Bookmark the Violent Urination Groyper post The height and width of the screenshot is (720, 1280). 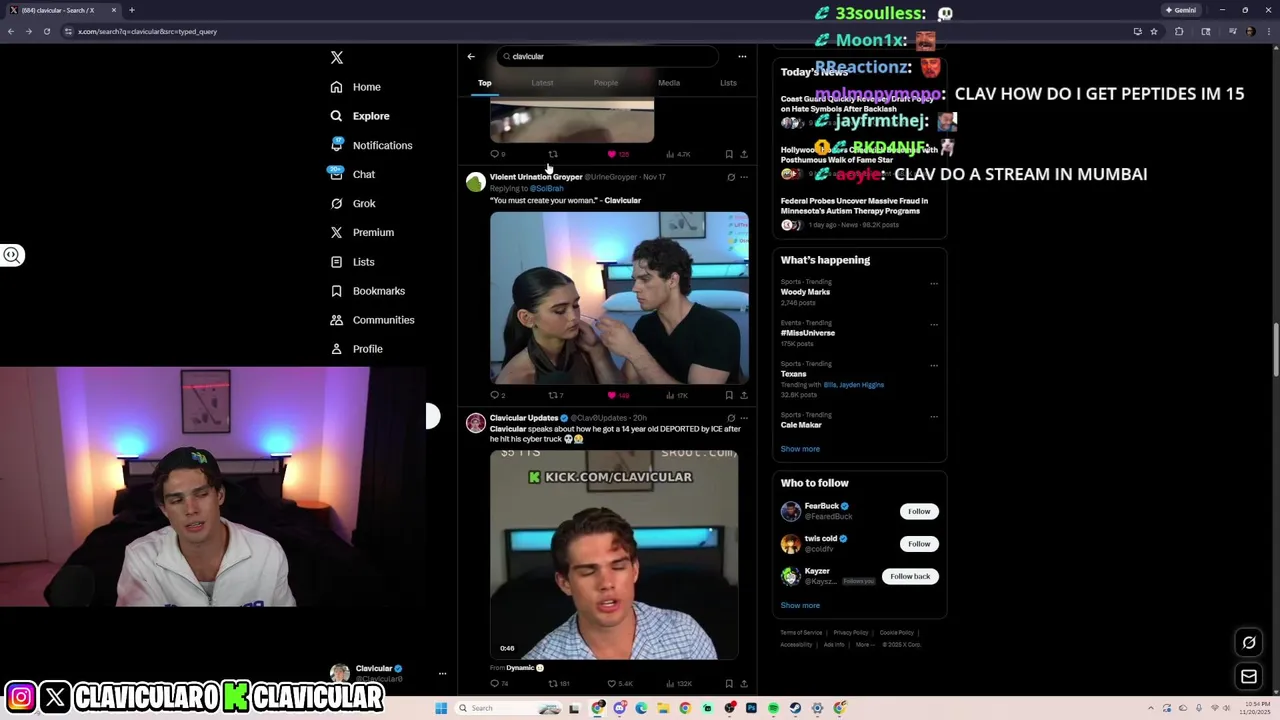[729, 395]
